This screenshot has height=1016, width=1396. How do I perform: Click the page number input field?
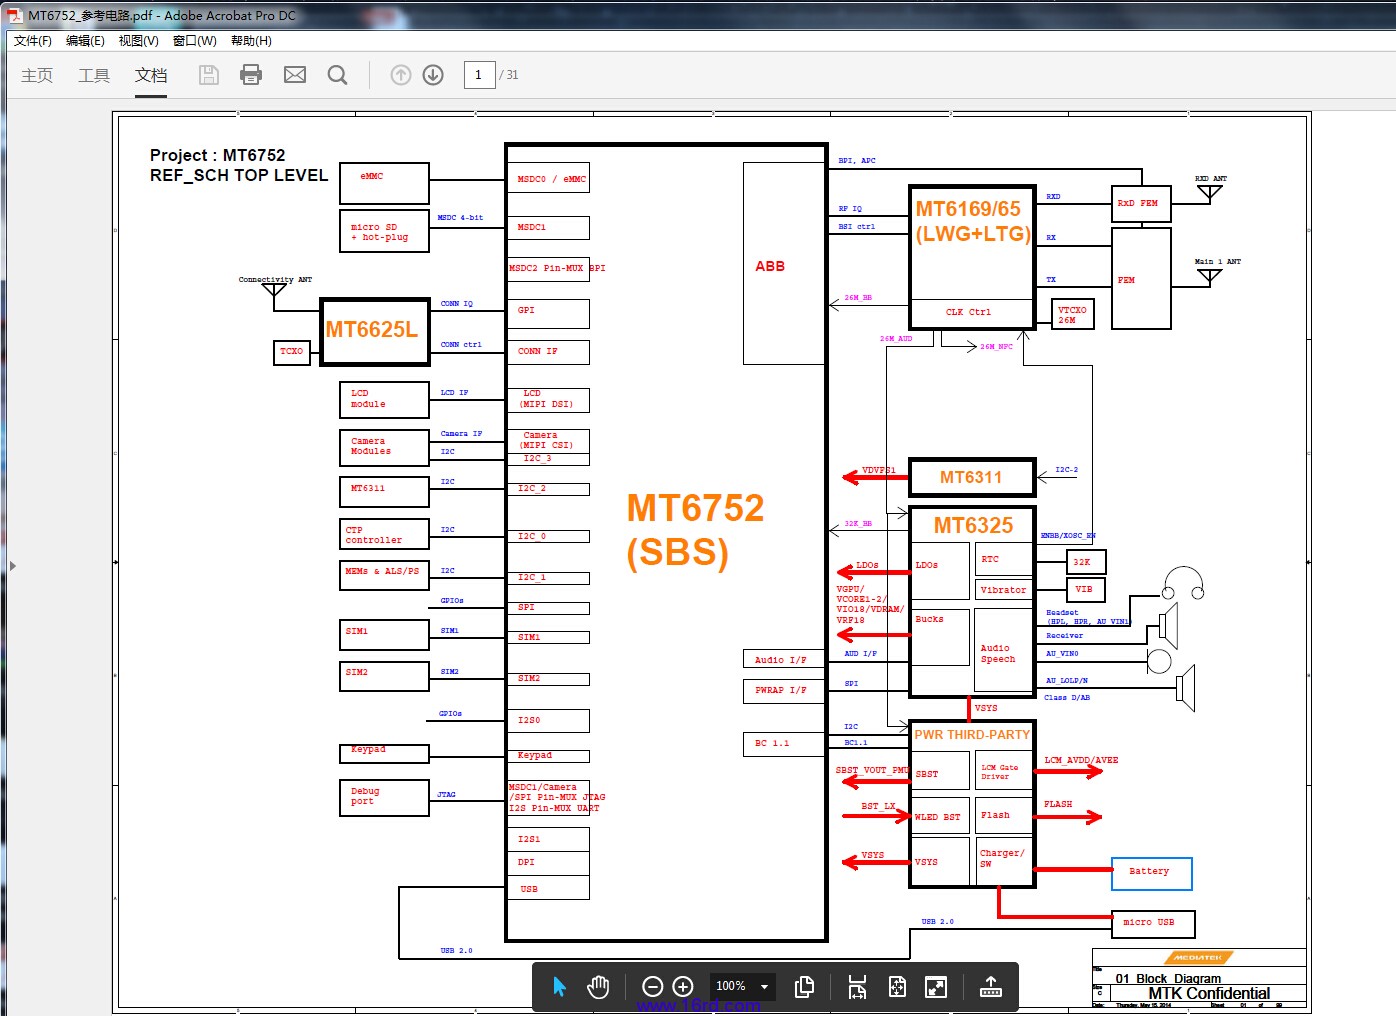click(x=479, y=75)
